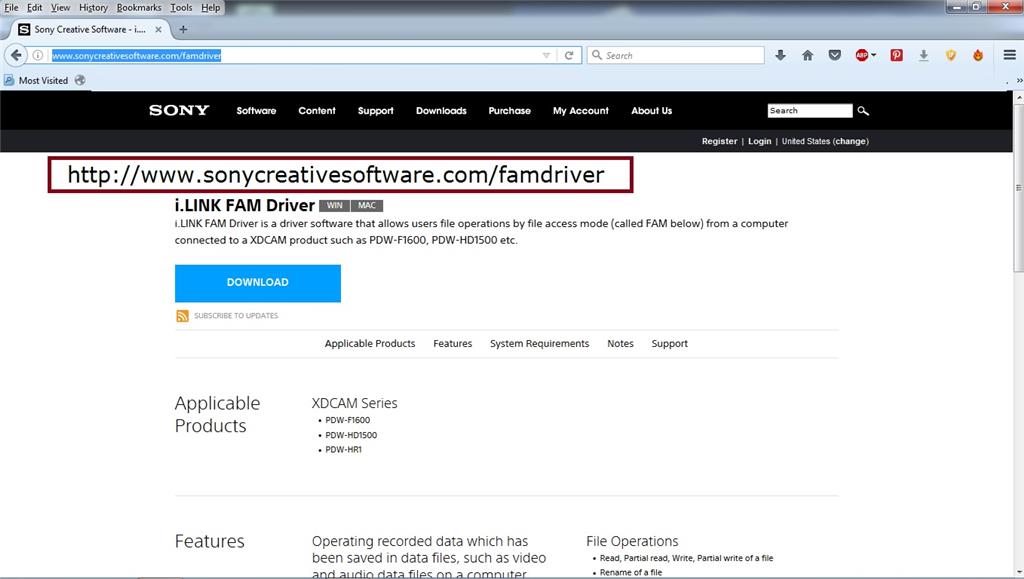Open the Firefox hamburger menu
This screenshot has width=1024, height=579.
[x=1010, y=55]
